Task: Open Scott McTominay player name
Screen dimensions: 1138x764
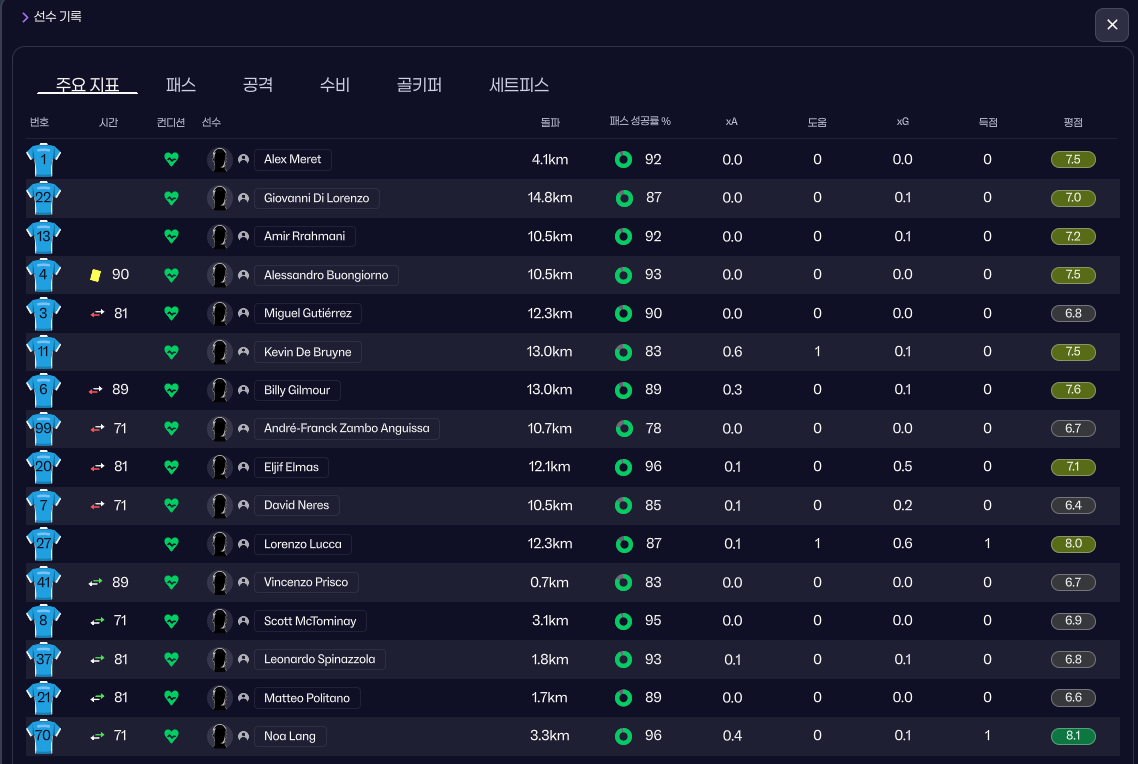Action: [310, 621]
